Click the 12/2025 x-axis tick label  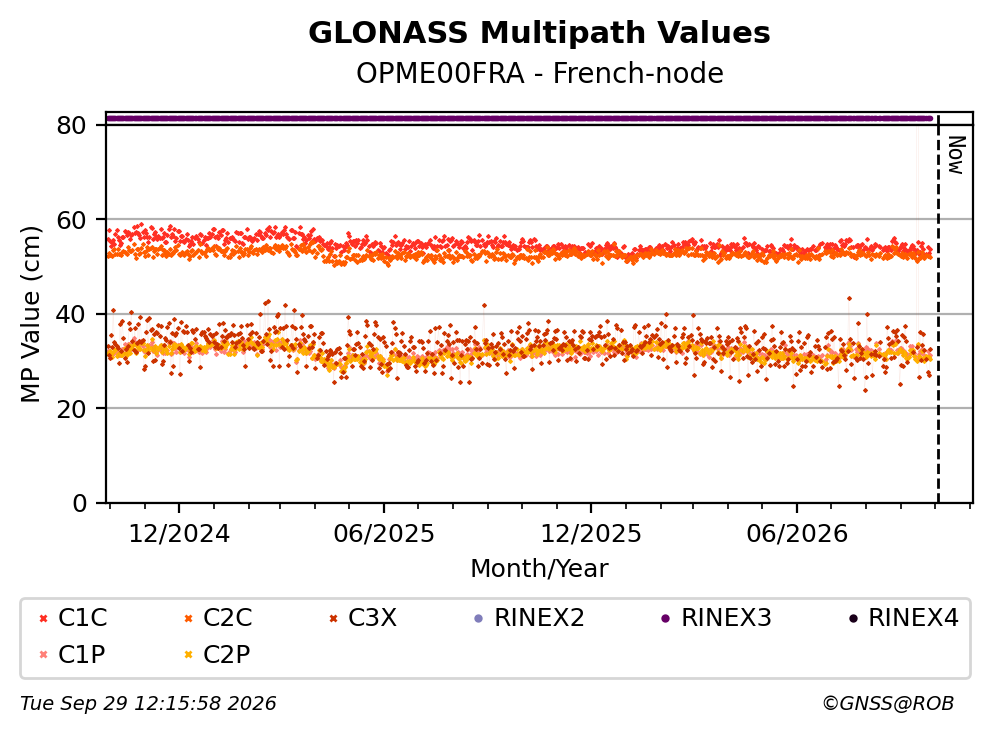coord(591,534)
